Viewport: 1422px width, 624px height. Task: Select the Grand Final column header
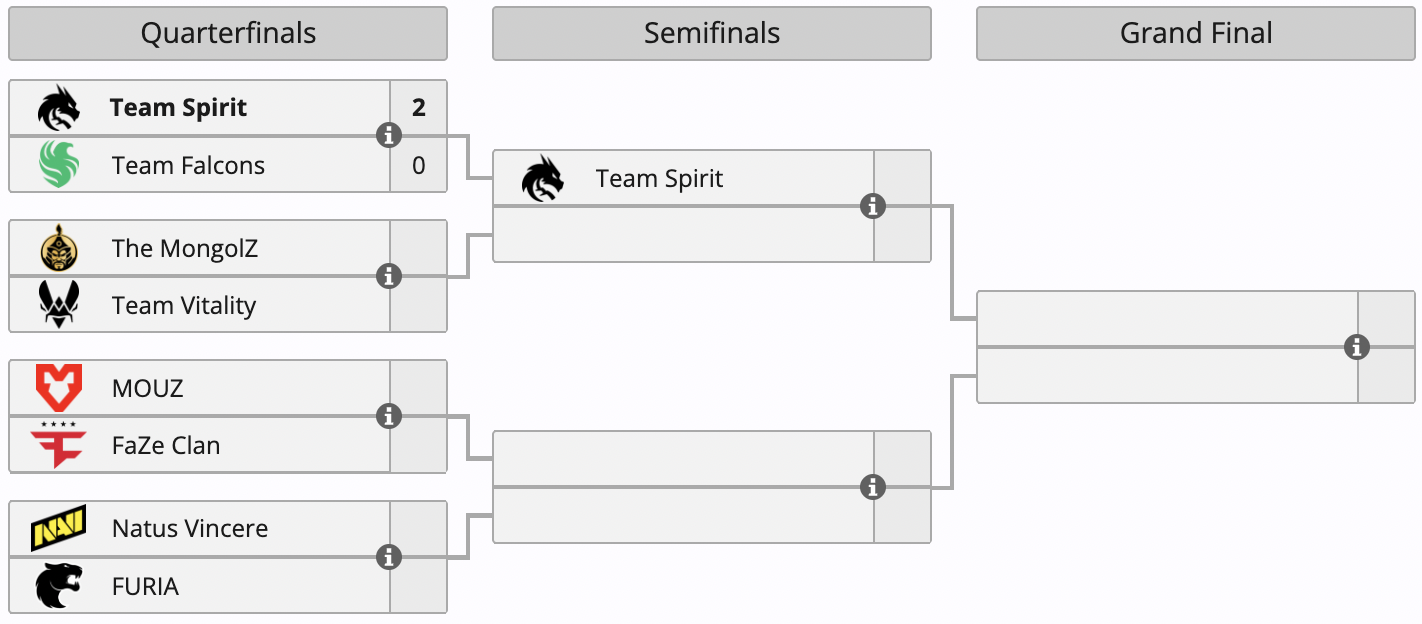click(x=1196, y=34)
